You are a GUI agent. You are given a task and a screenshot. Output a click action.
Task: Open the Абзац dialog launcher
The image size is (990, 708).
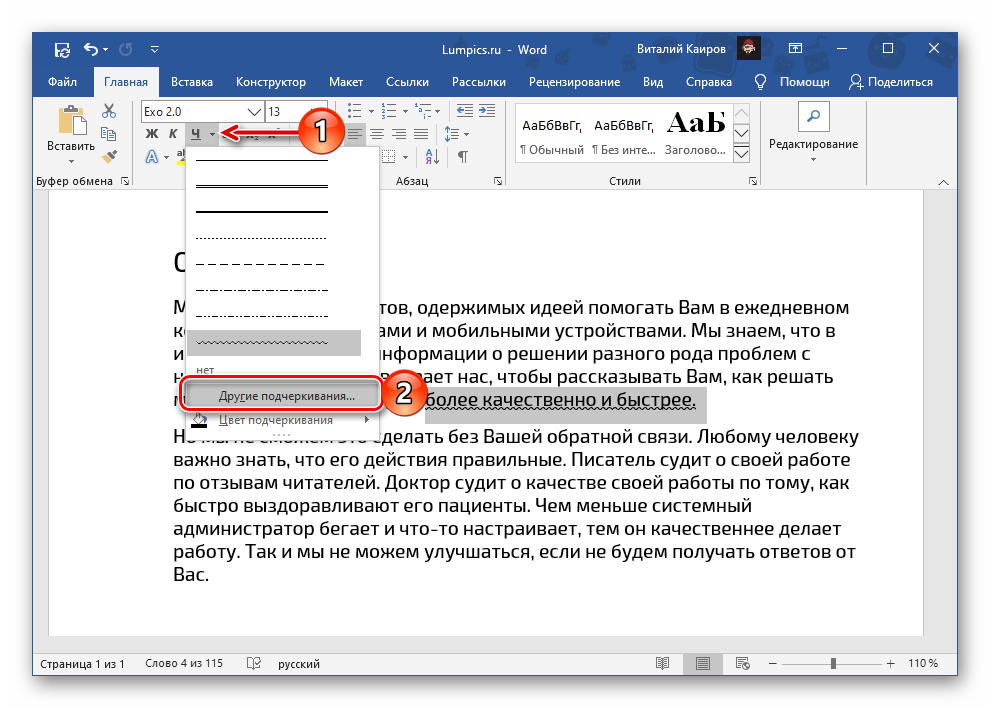[x=498, y=181]
